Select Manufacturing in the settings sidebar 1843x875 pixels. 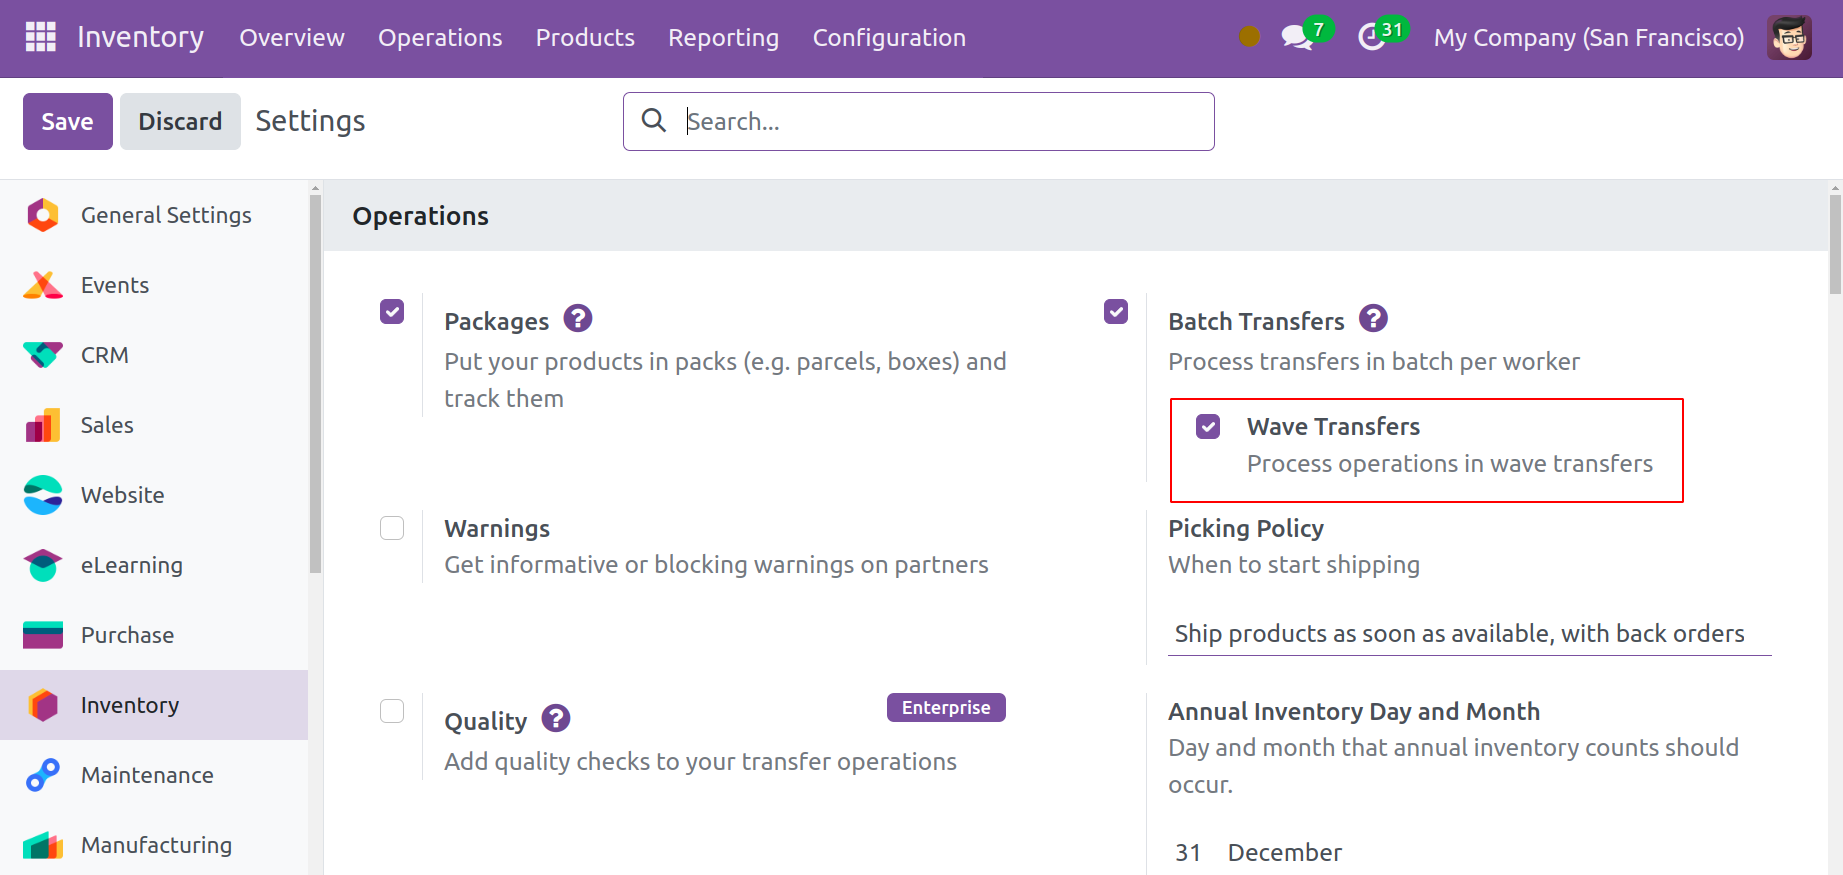coord(156,845)
